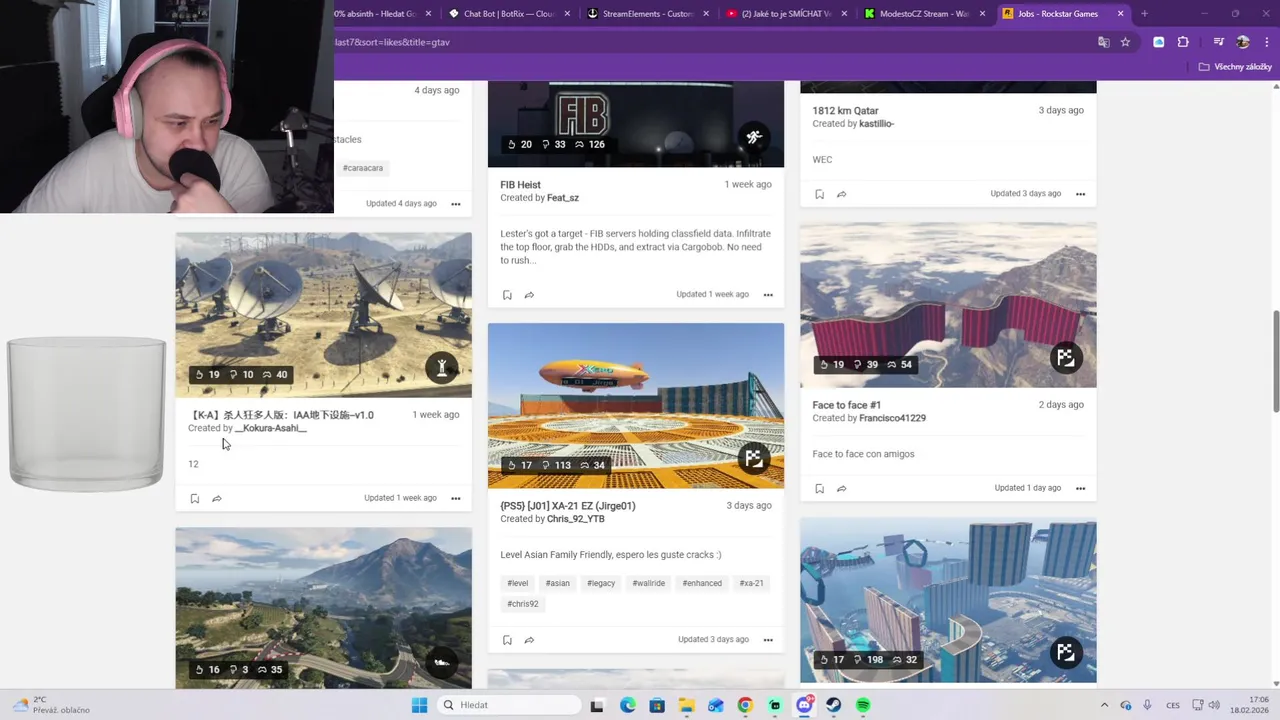Image resolution: width=1280 pixels, height=720 pixels.
Task: Open the {PS5} [J01] XA-21 EZ title
Action: [568, 506]
